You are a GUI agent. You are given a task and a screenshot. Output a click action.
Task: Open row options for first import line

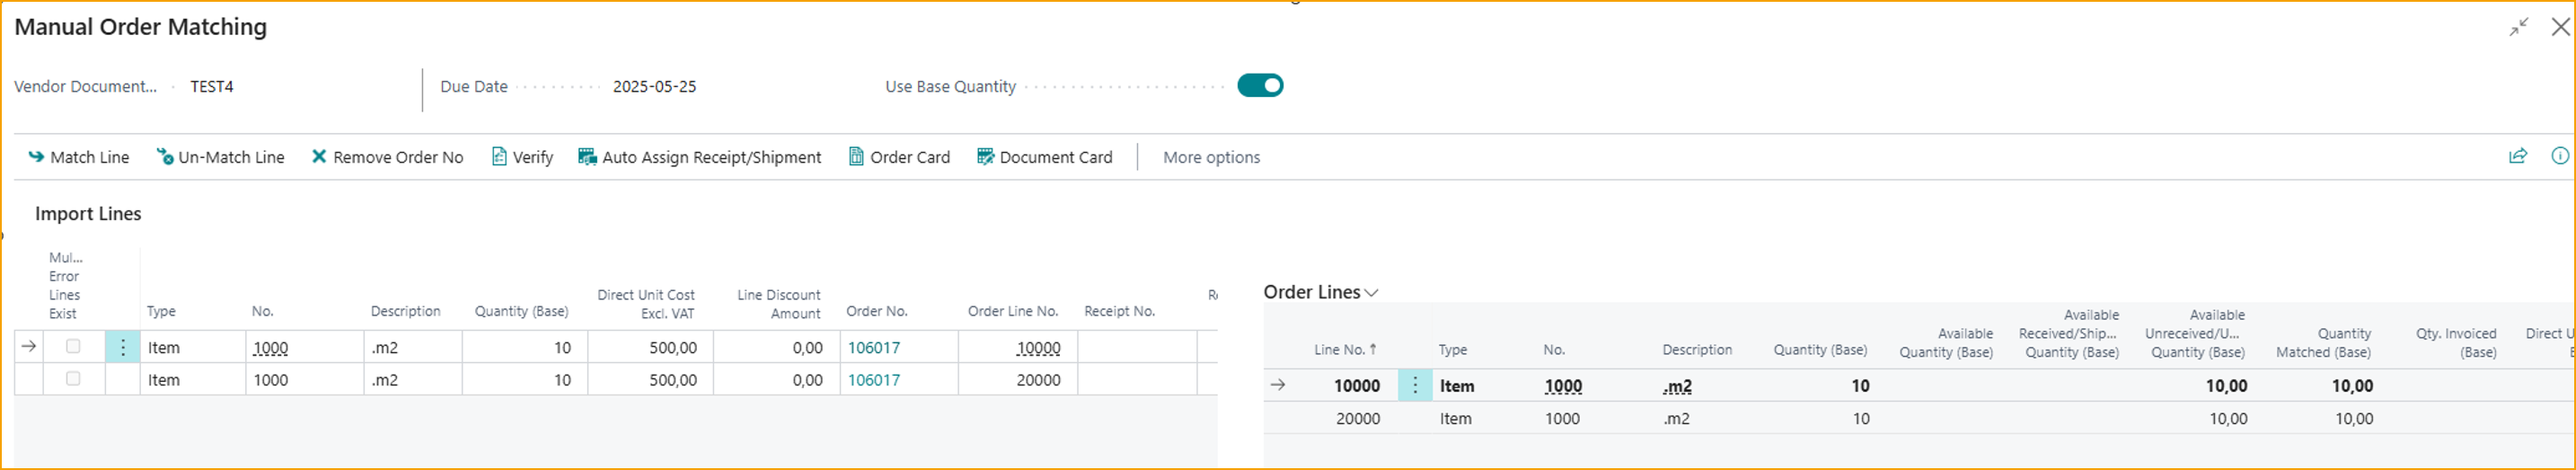click(x=123, y=347)
